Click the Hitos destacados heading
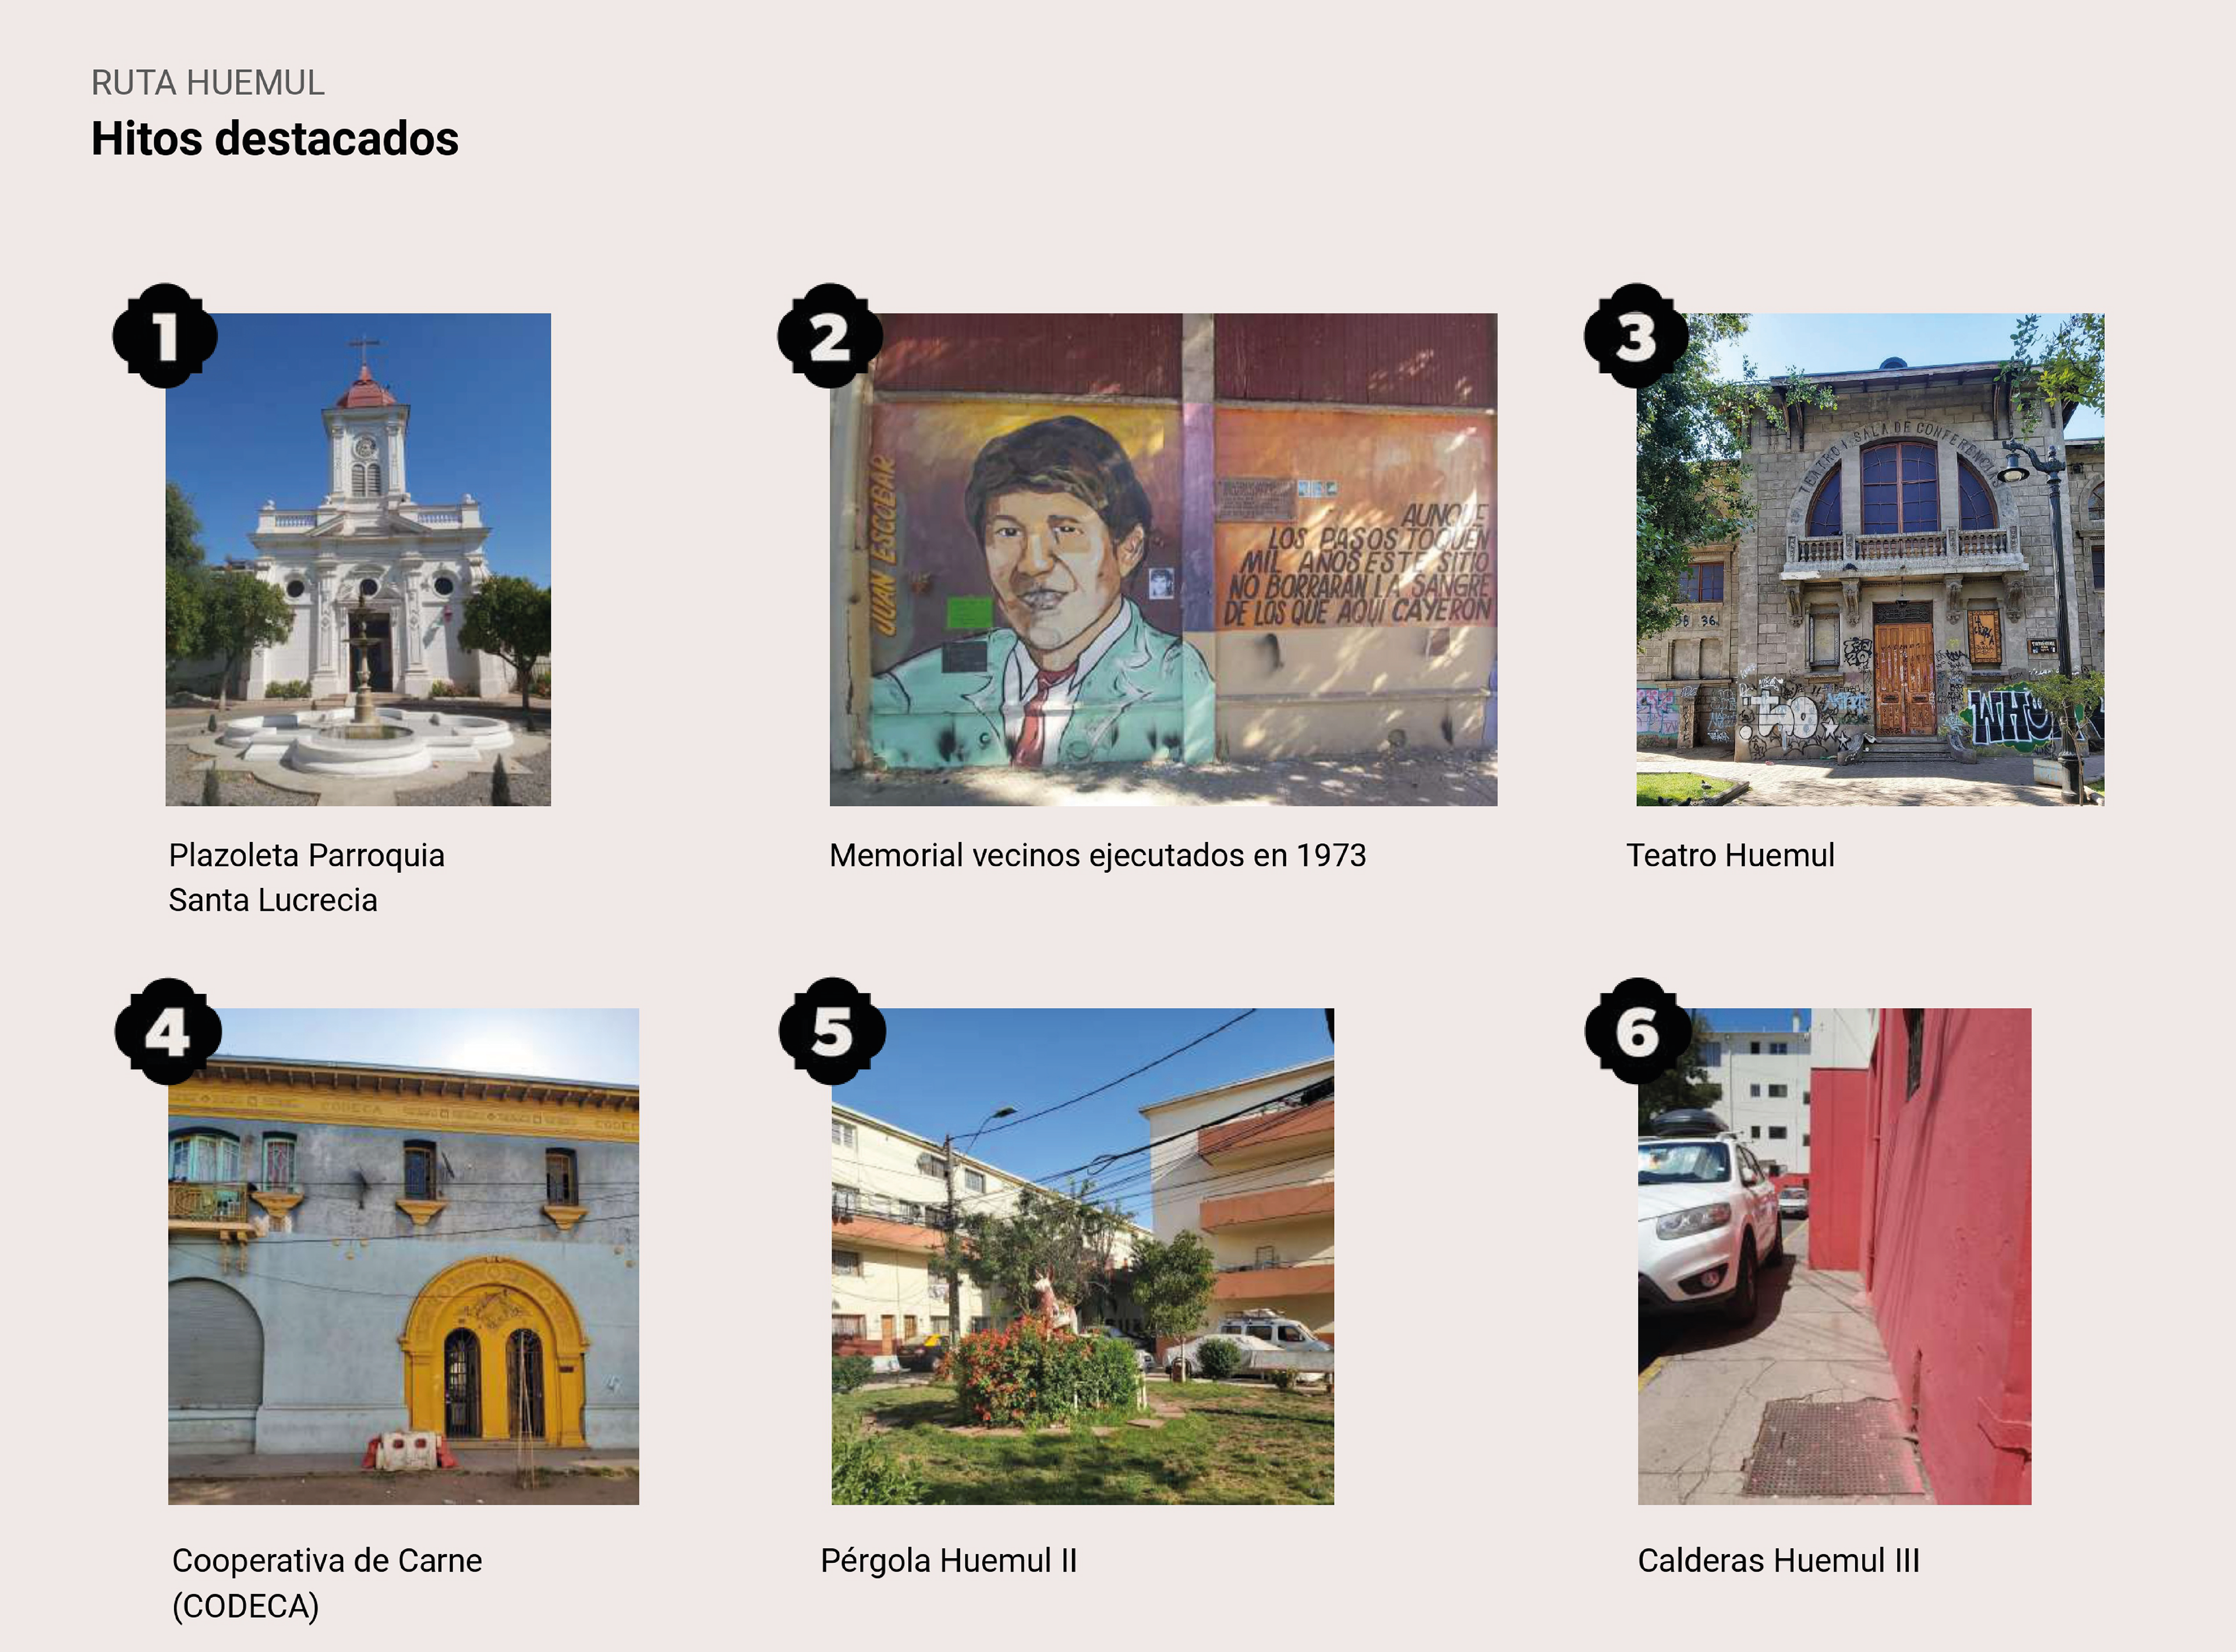Viewport: 2236px width, 1652px height. tap(275, 139)
